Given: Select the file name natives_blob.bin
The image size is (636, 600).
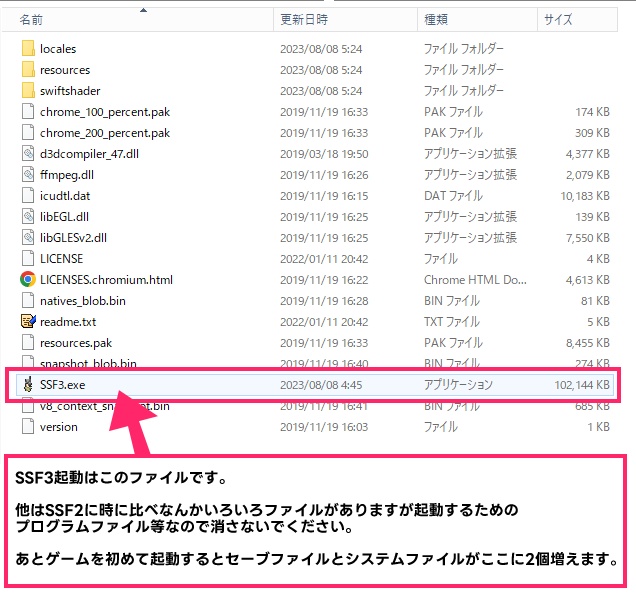Looking at the screenshot, I should click(83, 301).
